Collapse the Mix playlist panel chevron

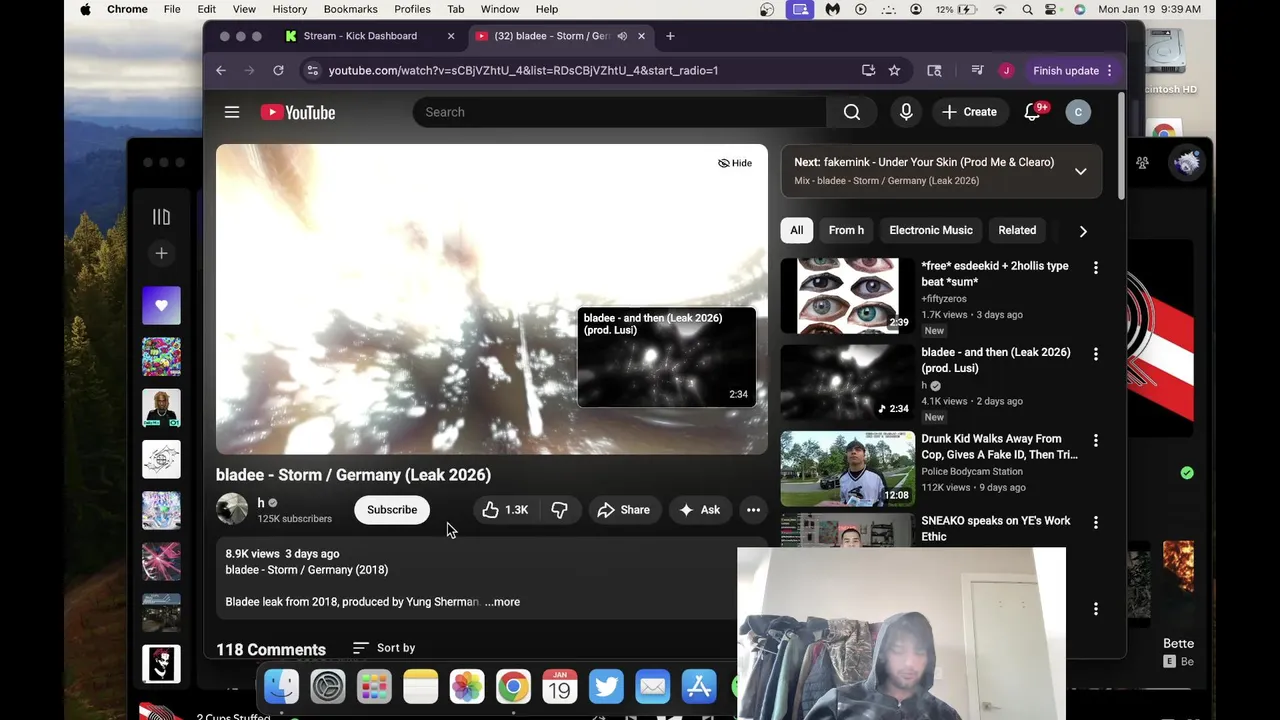coord(1080,171)
